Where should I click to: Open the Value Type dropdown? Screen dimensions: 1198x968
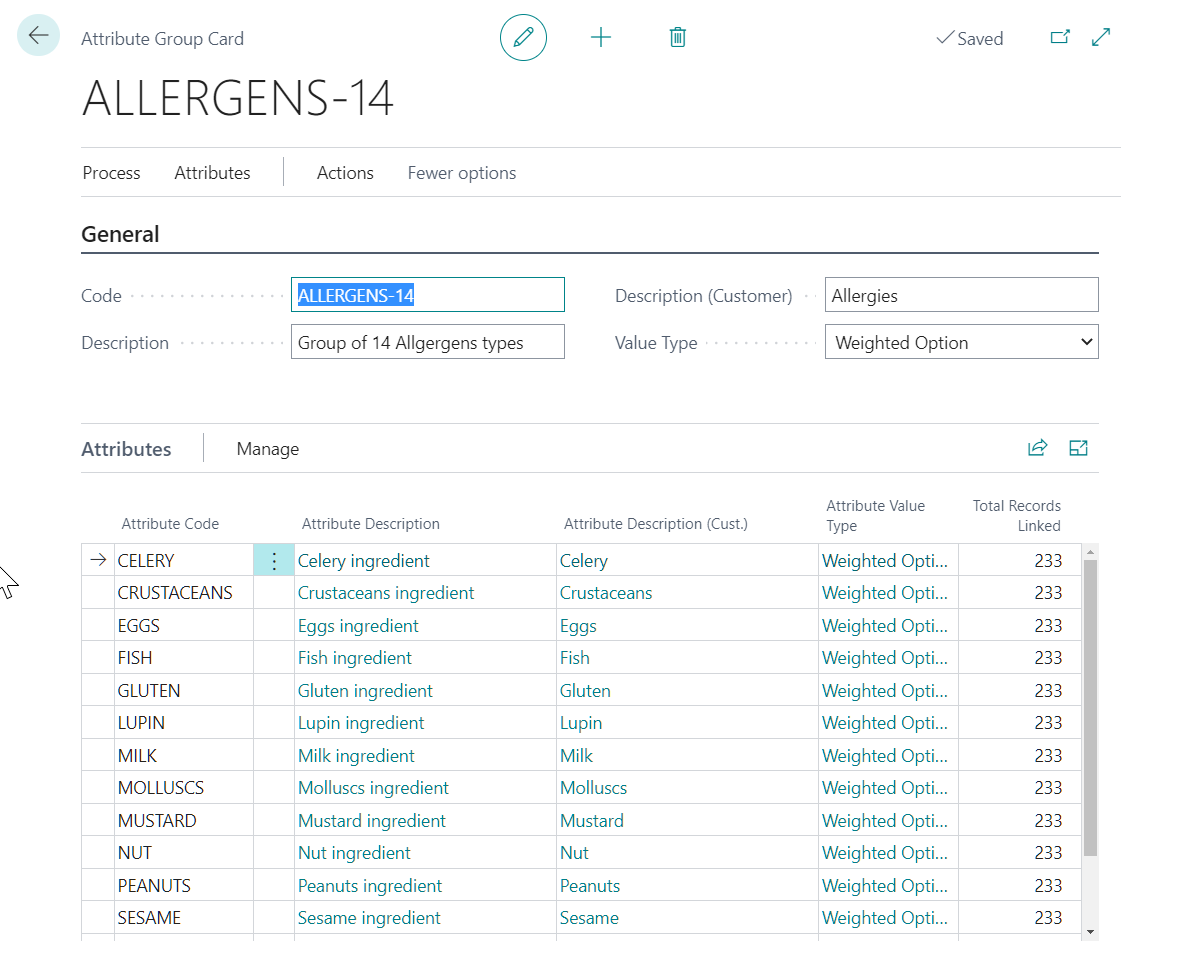962,342
